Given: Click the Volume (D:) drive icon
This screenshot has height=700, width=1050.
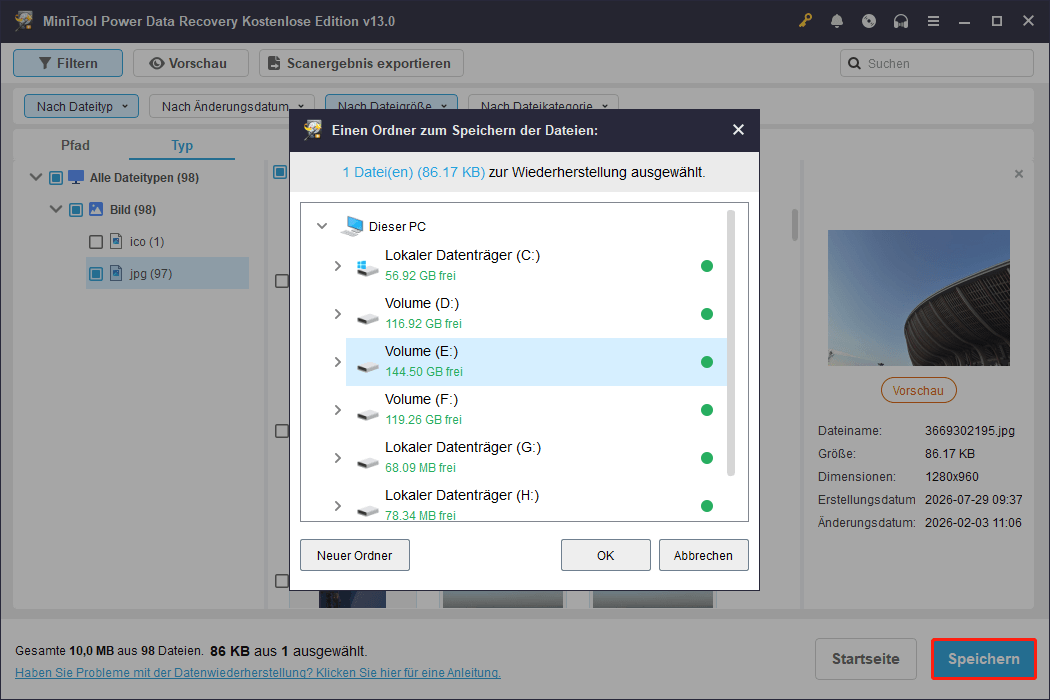Looking at the screenshot, I should [368, 318].
